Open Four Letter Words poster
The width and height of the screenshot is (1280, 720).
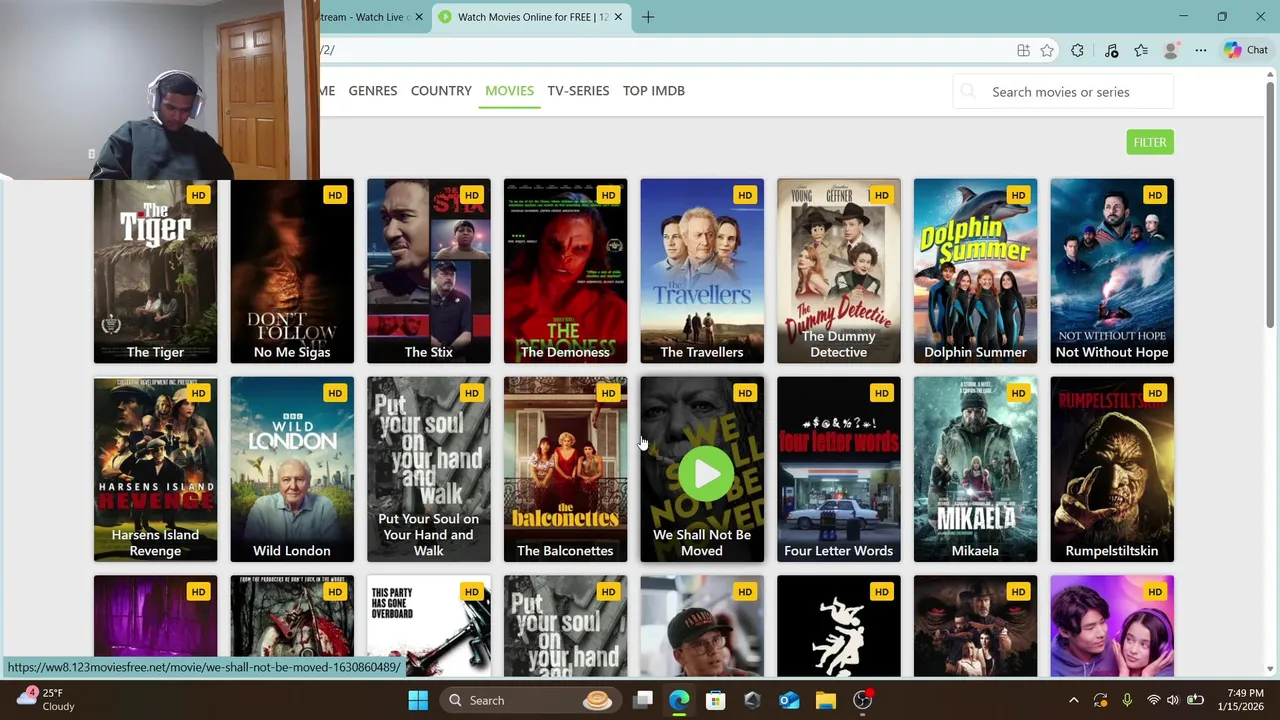[x=839, y=470]
